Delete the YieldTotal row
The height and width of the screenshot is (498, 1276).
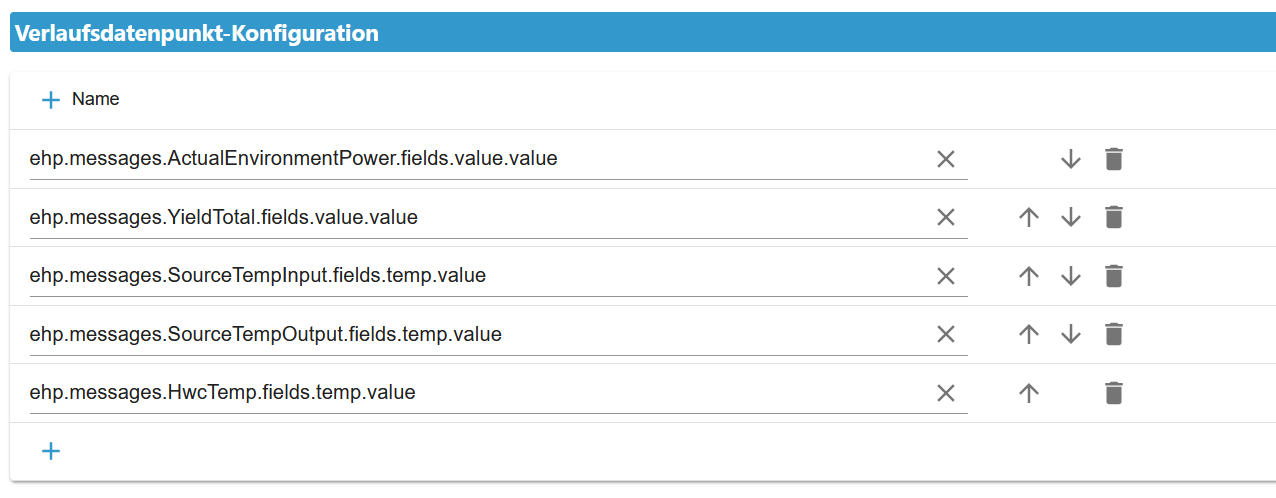click(x=1114, y=217)
